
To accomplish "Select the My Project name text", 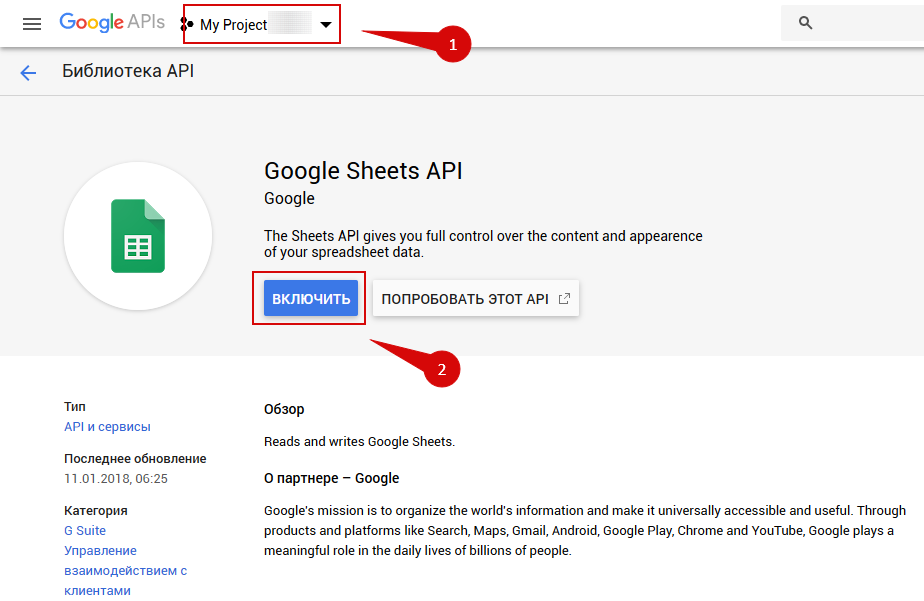I will click(x=233, y=25).
